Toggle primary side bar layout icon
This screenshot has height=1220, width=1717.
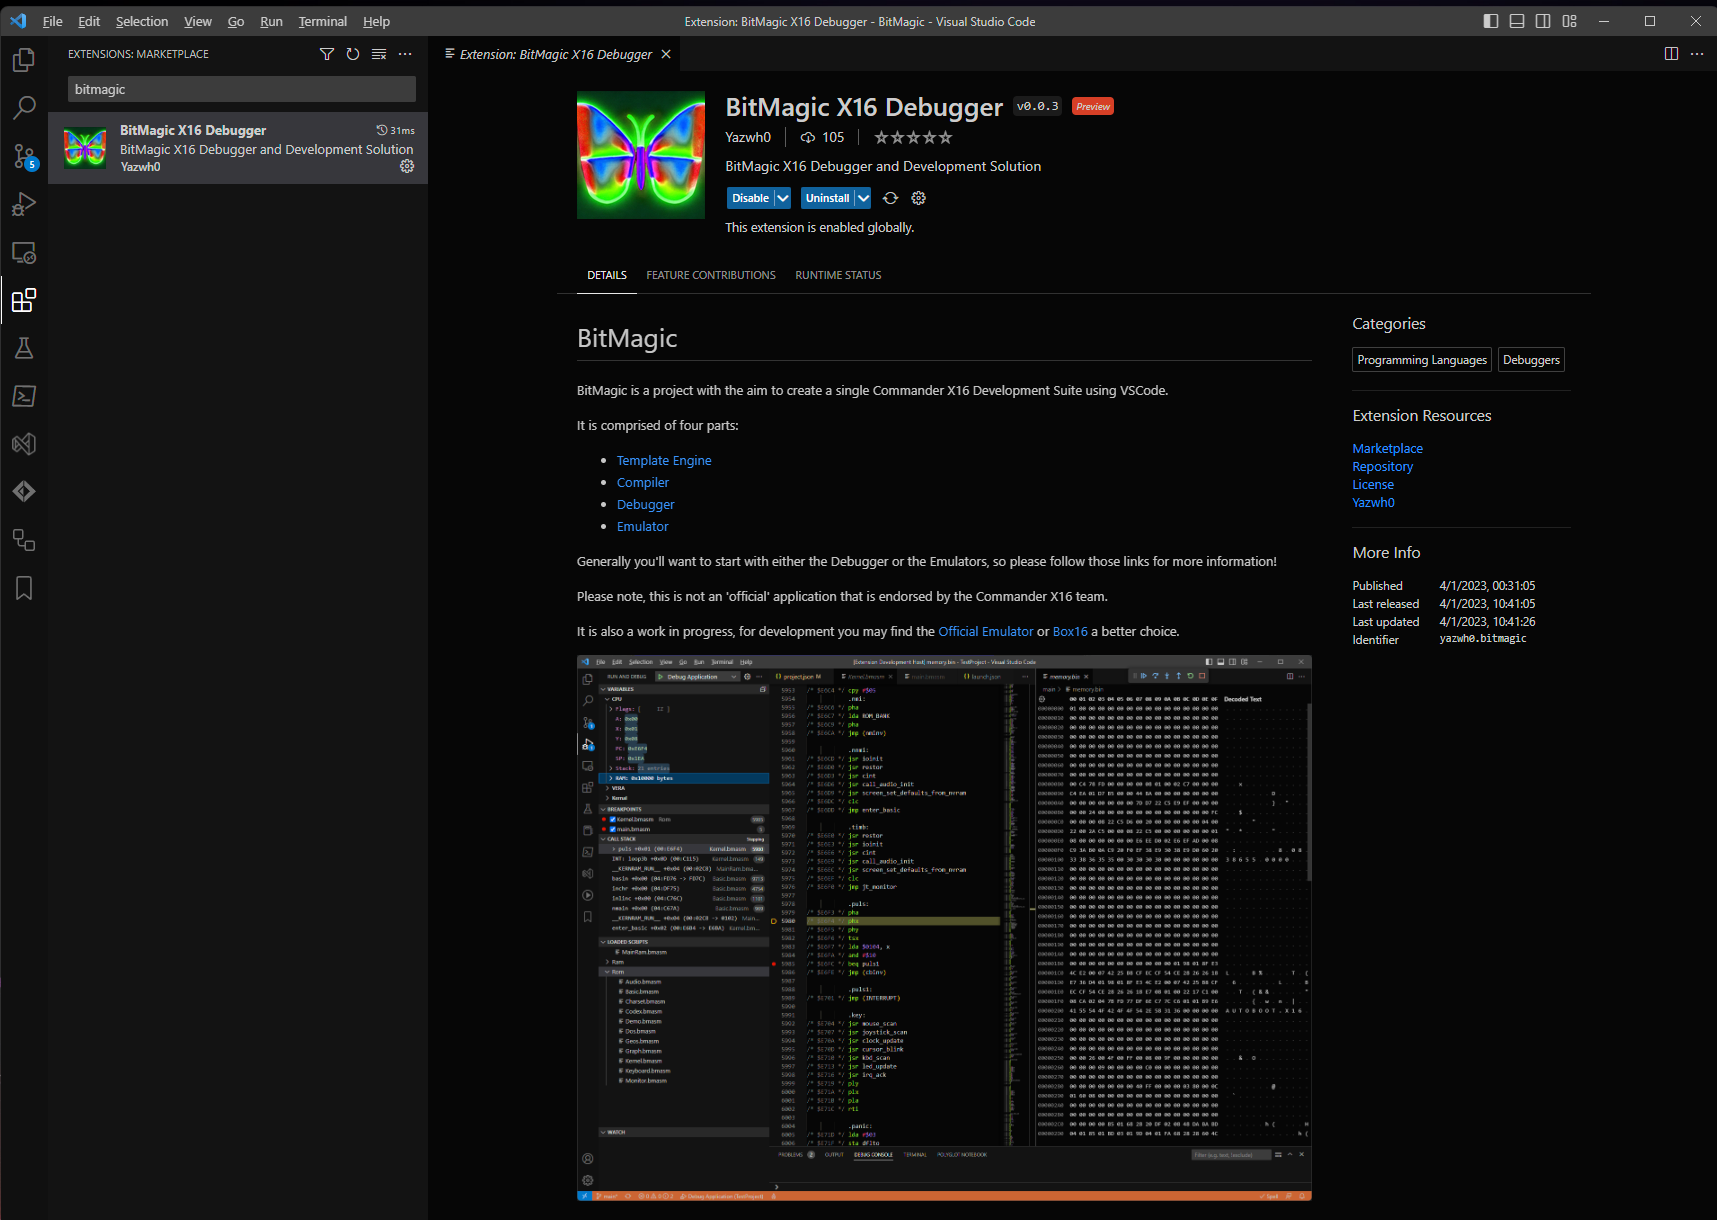click(1491, 21)
